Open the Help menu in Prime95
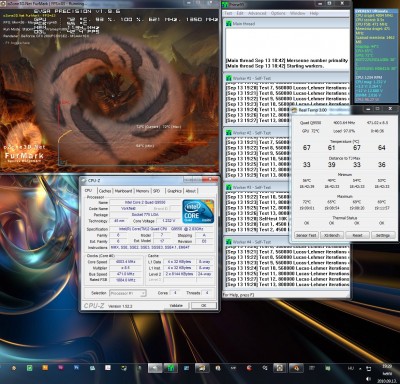The width and height of the screenshot is (400, 384). pos(314,13)
